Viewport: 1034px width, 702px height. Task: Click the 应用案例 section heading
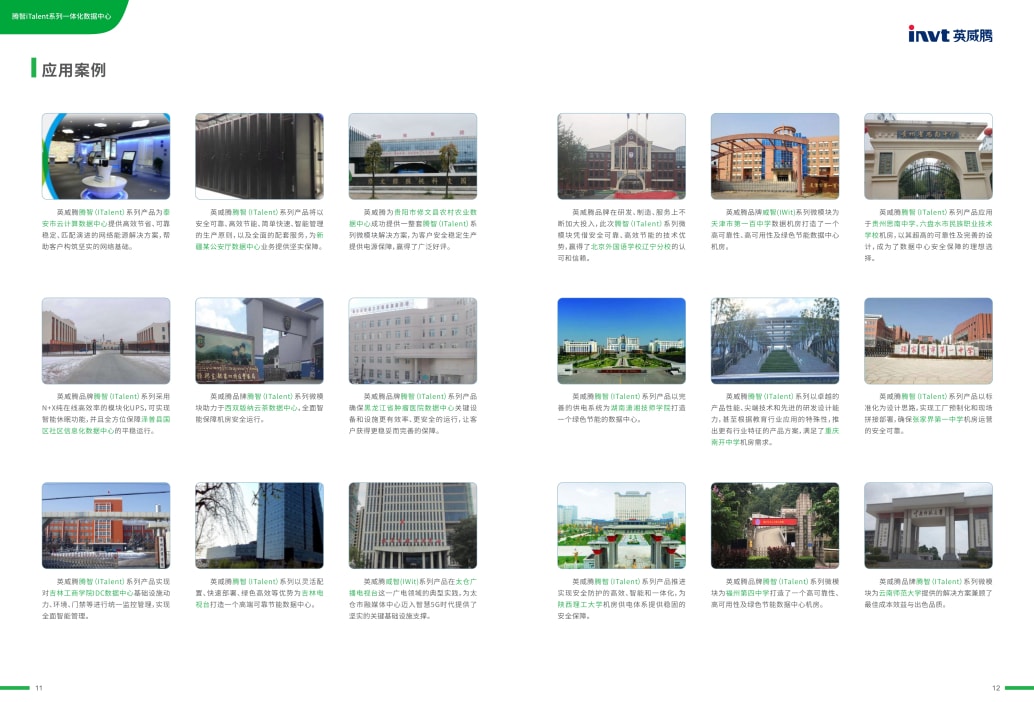73,70
